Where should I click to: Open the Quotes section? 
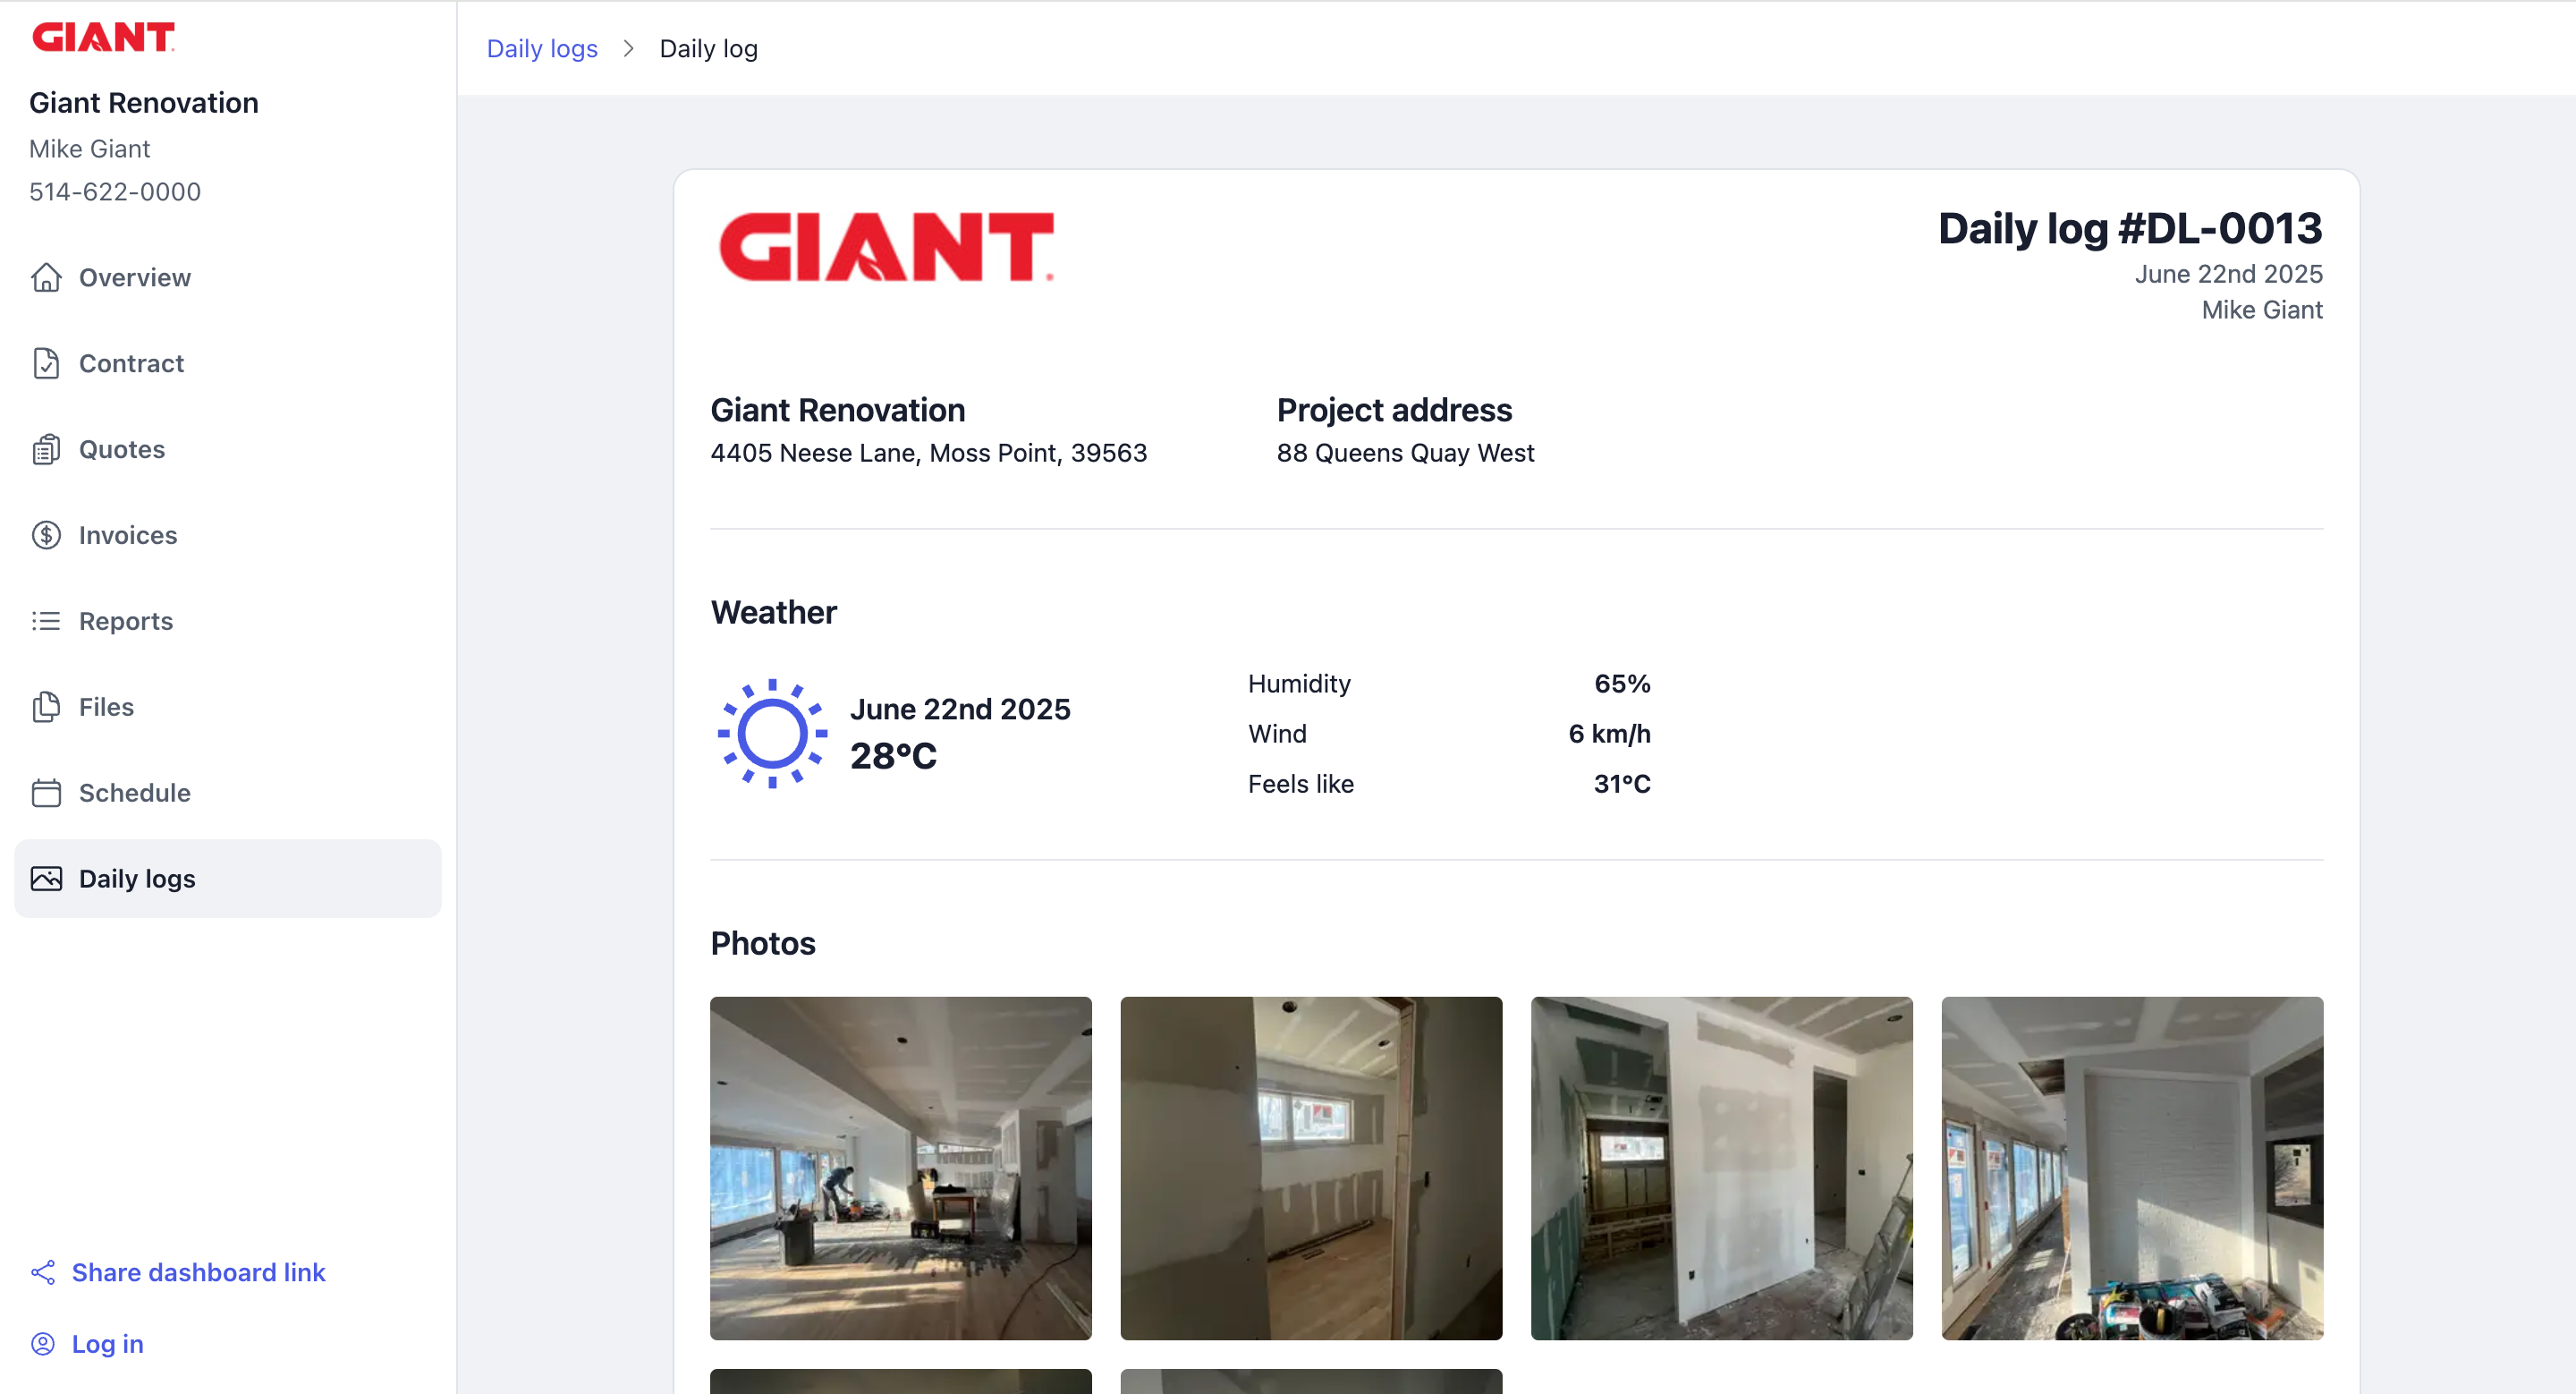point(228,449)
